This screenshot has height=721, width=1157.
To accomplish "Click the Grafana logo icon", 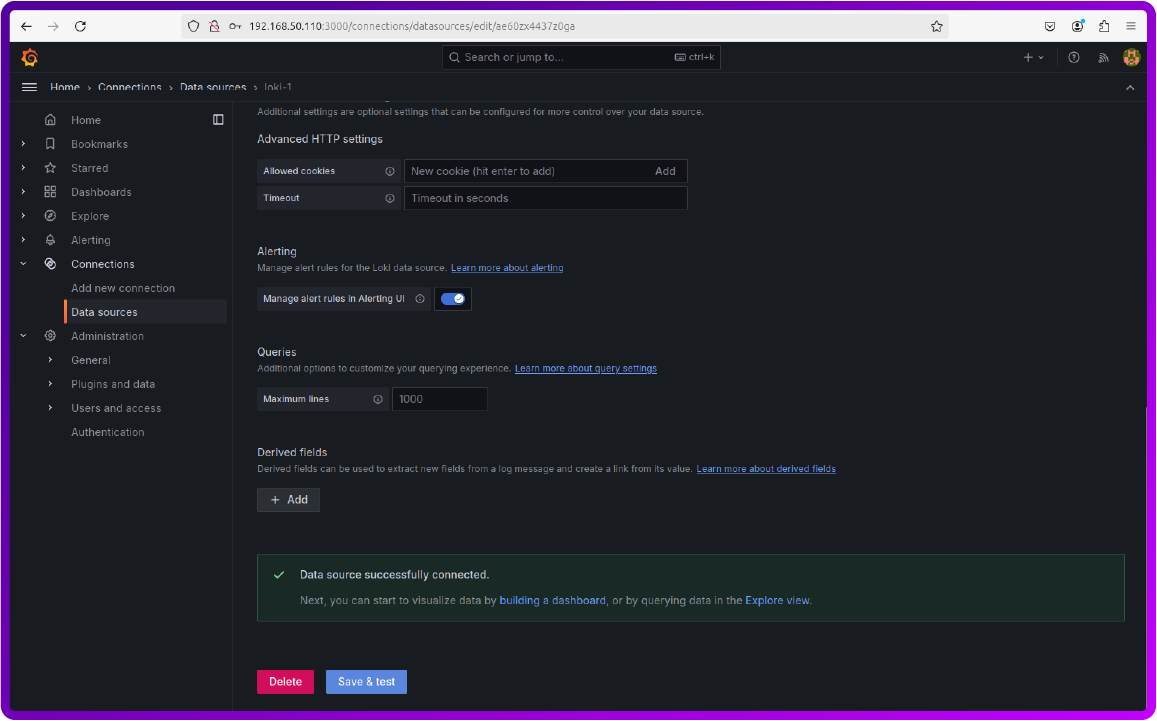I will 30,58.
